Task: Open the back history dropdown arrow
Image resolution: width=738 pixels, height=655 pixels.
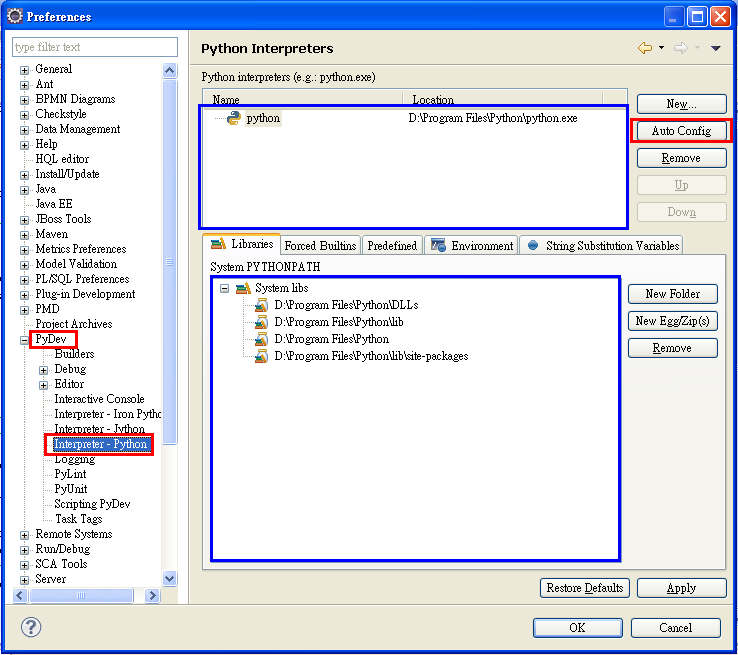Action: click(661, 48)
